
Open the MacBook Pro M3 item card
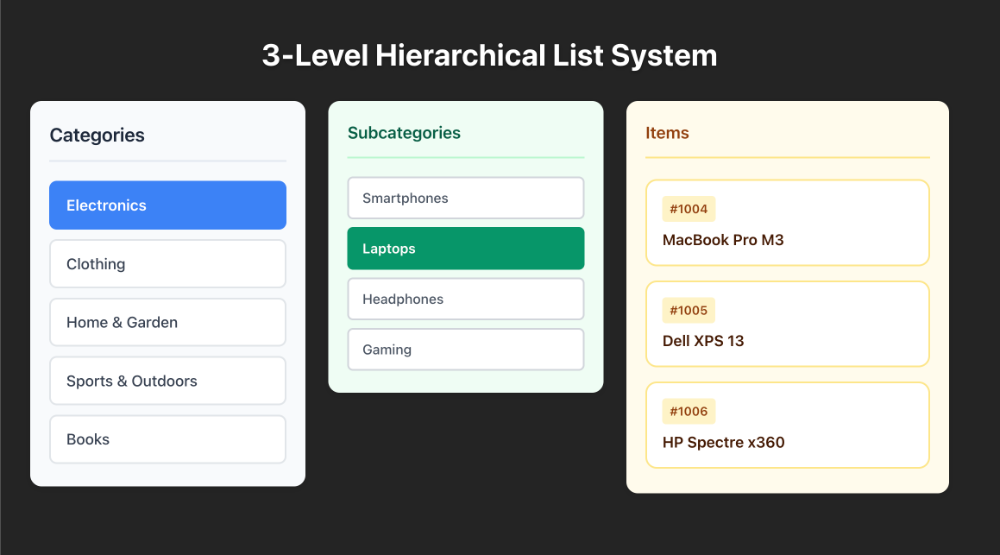[x=788, y=223]
